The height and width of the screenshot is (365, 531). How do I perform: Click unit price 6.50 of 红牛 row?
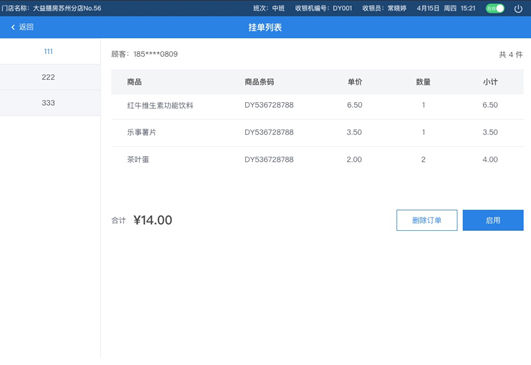pos(355,105)
